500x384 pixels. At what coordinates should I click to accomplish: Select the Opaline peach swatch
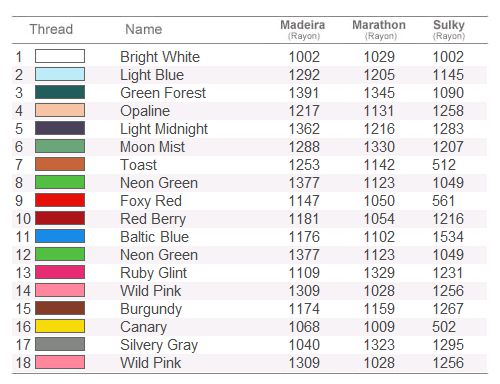[x=60, y=110]
